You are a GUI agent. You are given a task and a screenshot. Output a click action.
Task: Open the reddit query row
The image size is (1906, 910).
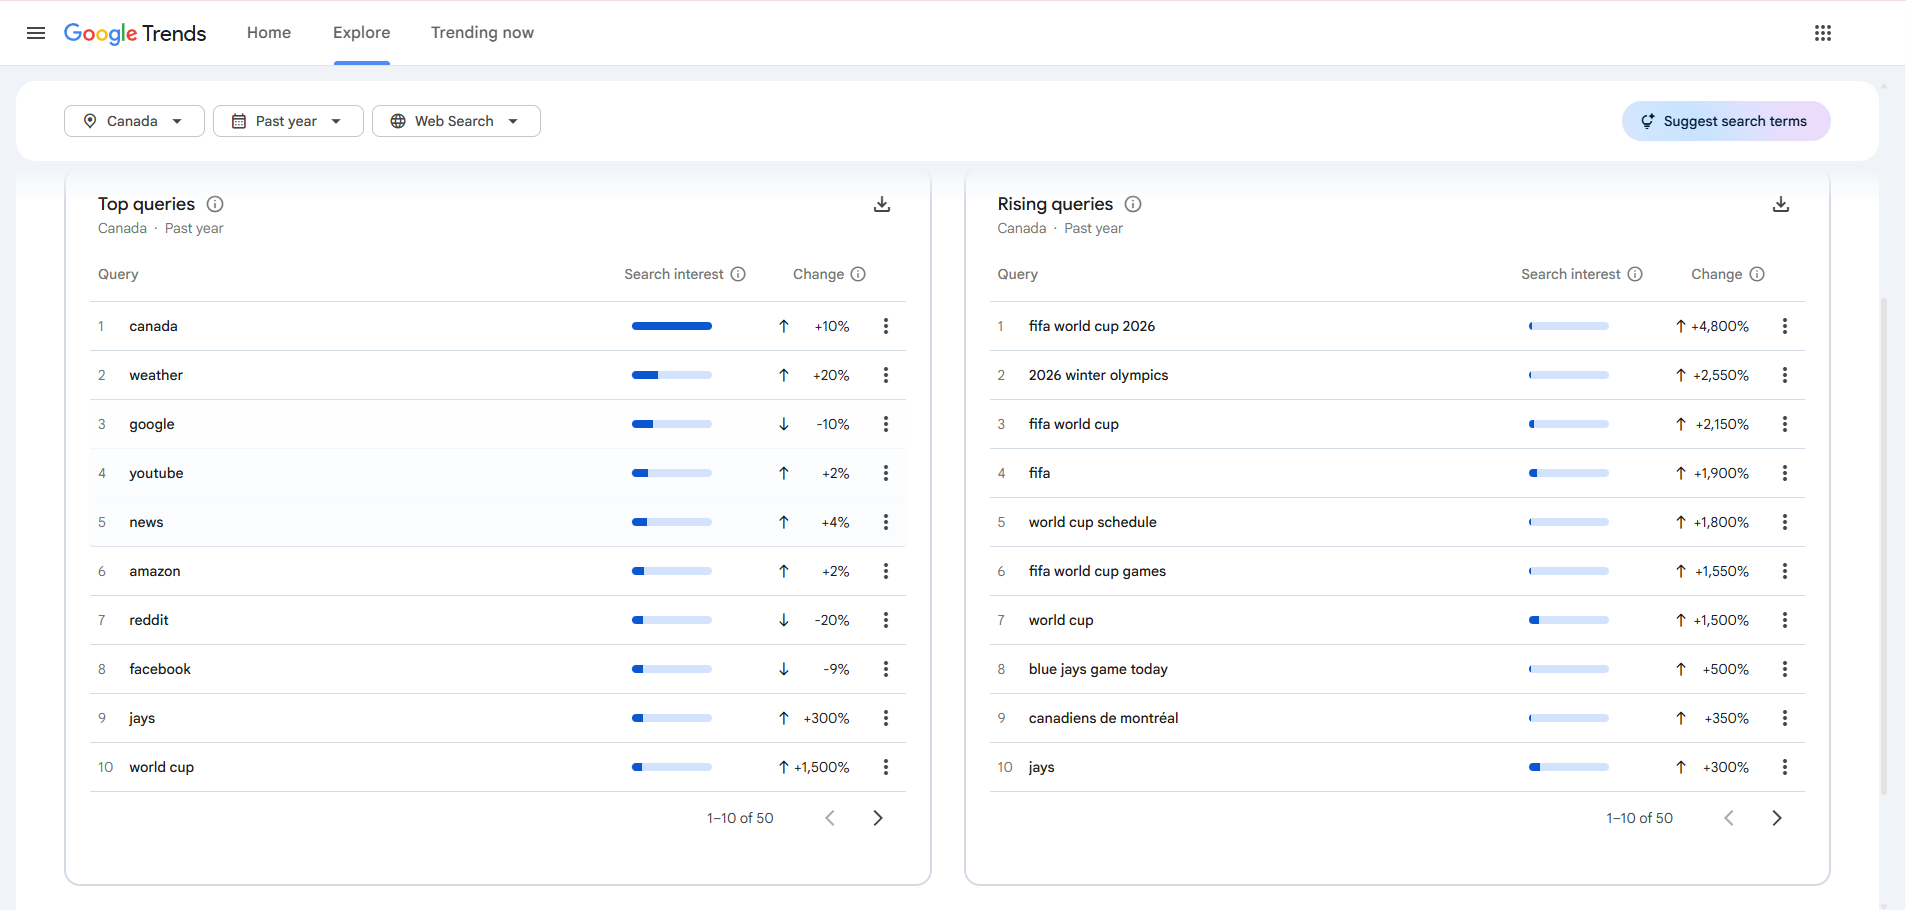pos(498,620)
